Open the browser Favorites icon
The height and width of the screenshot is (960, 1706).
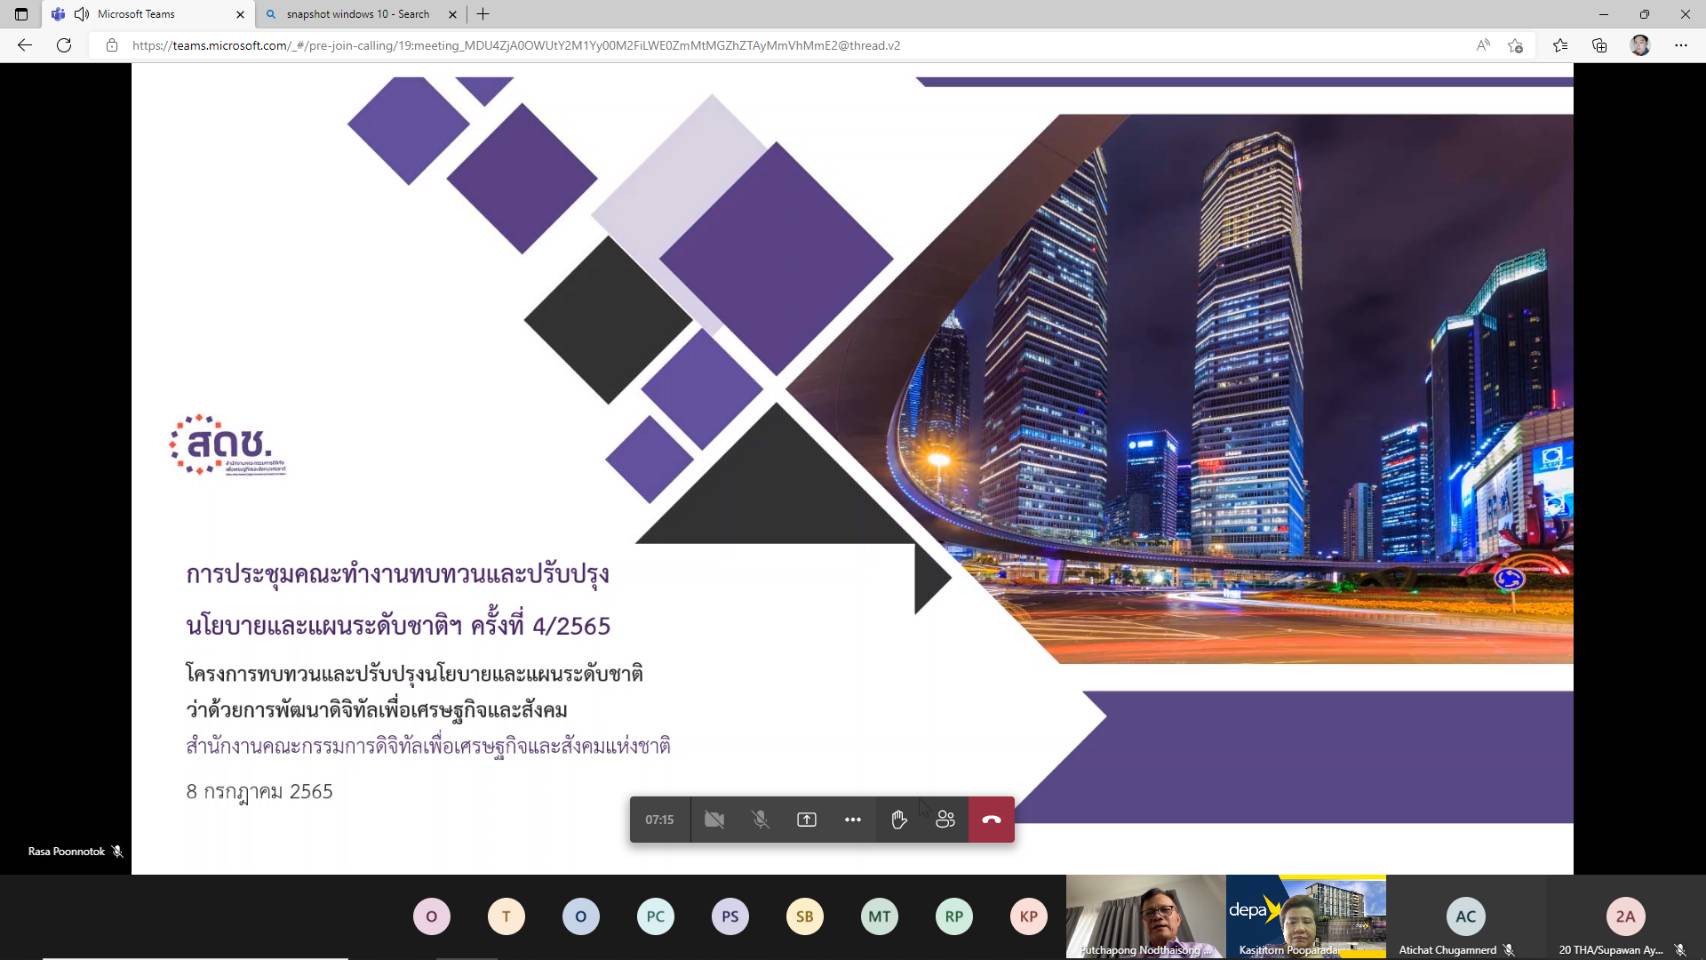tap(1560, 45)
